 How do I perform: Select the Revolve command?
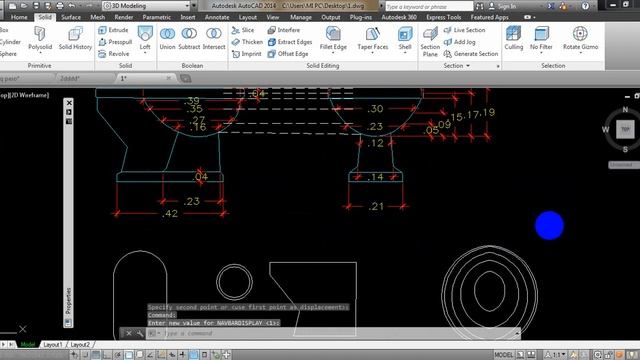(x=114, y=53)
